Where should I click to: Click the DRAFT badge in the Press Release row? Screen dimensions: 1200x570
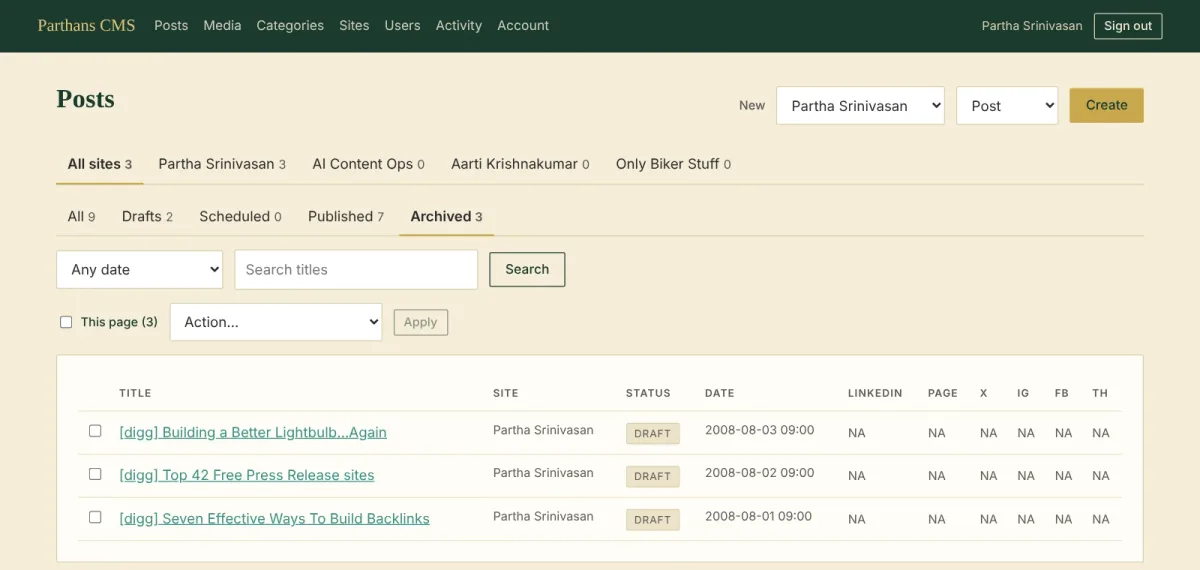point(653,476)
